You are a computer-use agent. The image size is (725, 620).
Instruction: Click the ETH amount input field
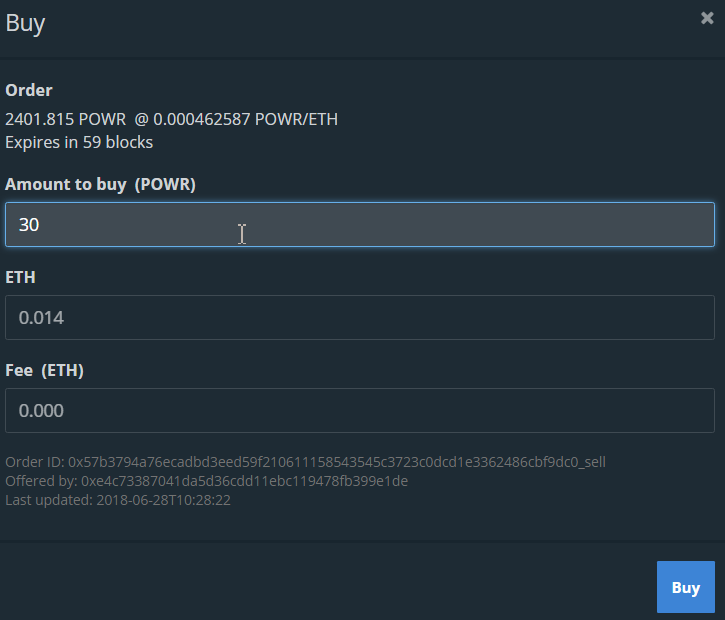(360, 318)
